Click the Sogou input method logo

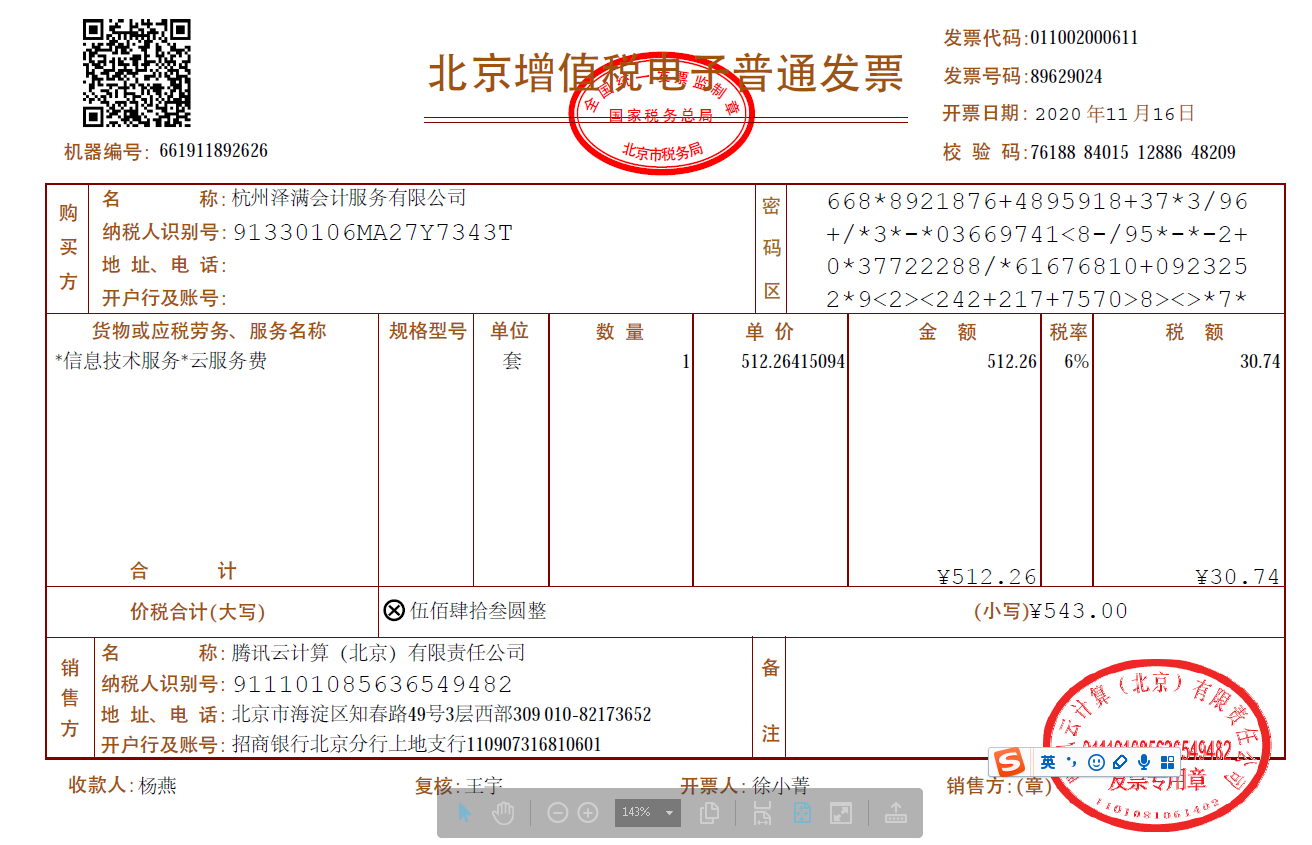tap(1010, 763)
